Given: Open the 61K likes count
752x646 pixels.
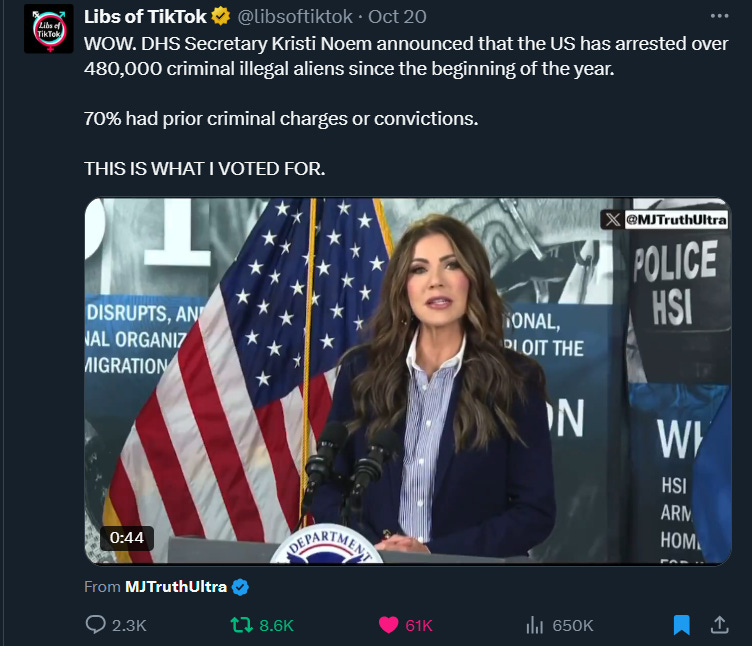Looking at the screenshot, I should 419,625.
